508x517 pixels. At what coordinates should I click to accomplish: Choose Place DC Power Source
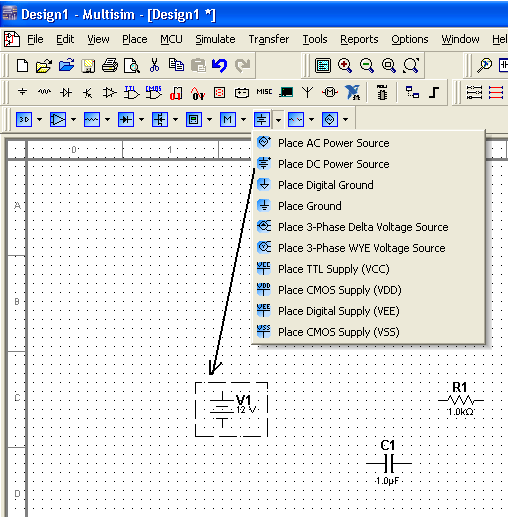(368, 164)
